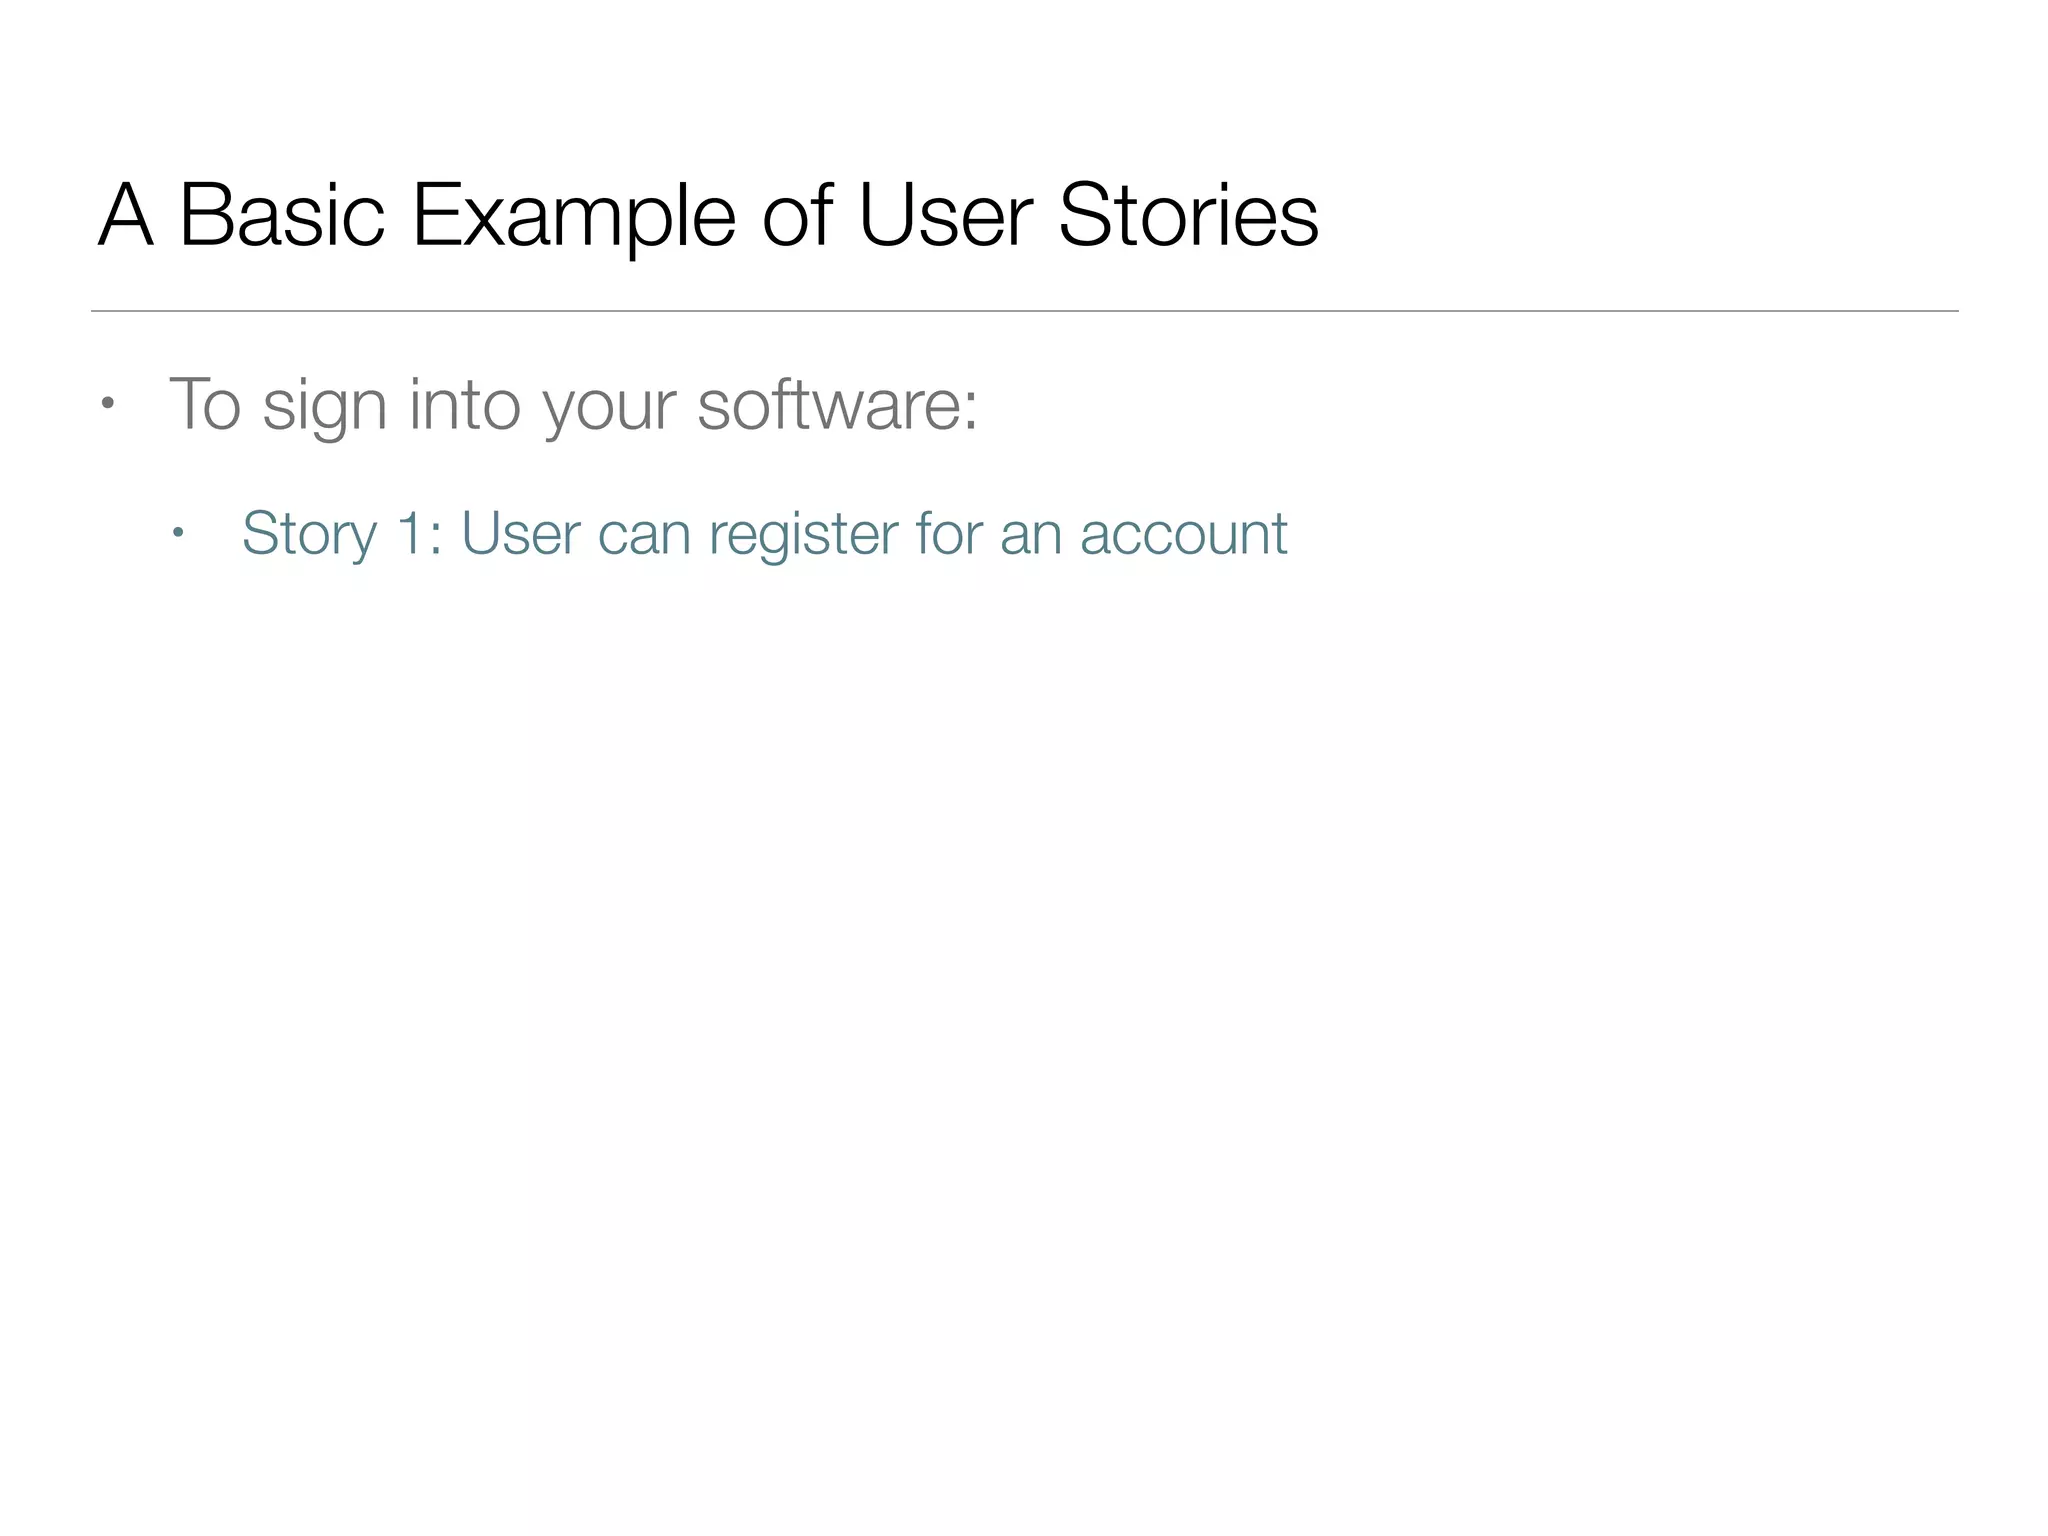The image size is (2048, 1536).
Task: Click the word "software:" in the first bullet
Action: coord(837,405)
